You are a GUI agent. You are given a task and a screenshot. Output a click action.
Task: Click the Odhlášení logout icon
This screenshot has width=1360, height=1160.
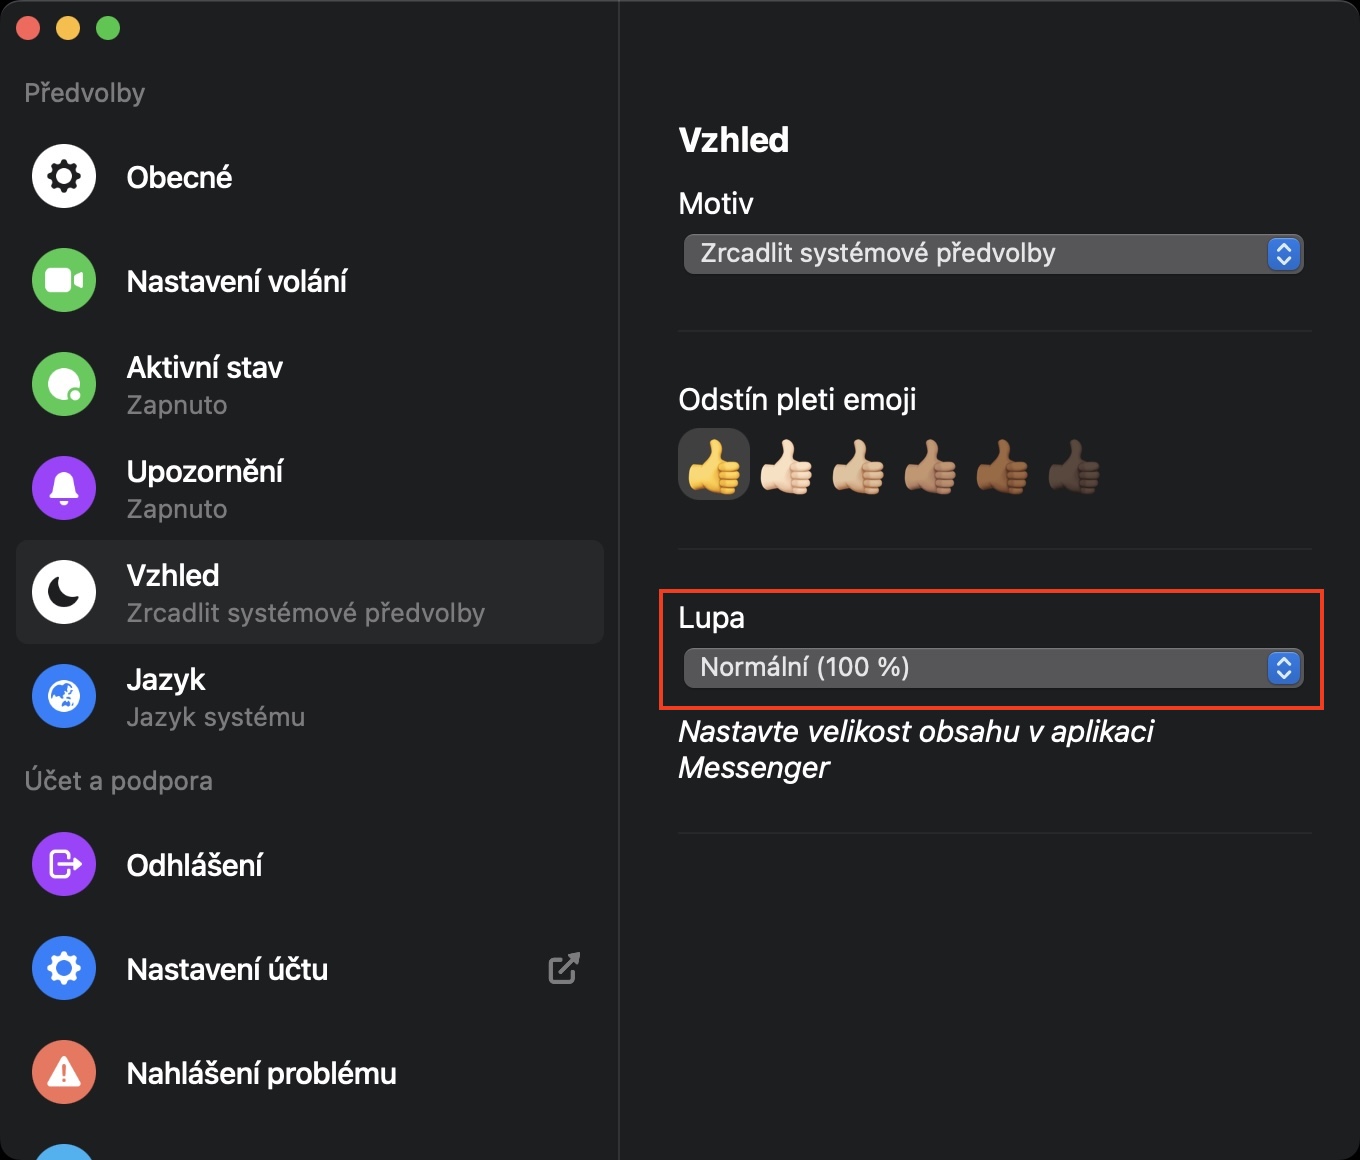[64, 865]
